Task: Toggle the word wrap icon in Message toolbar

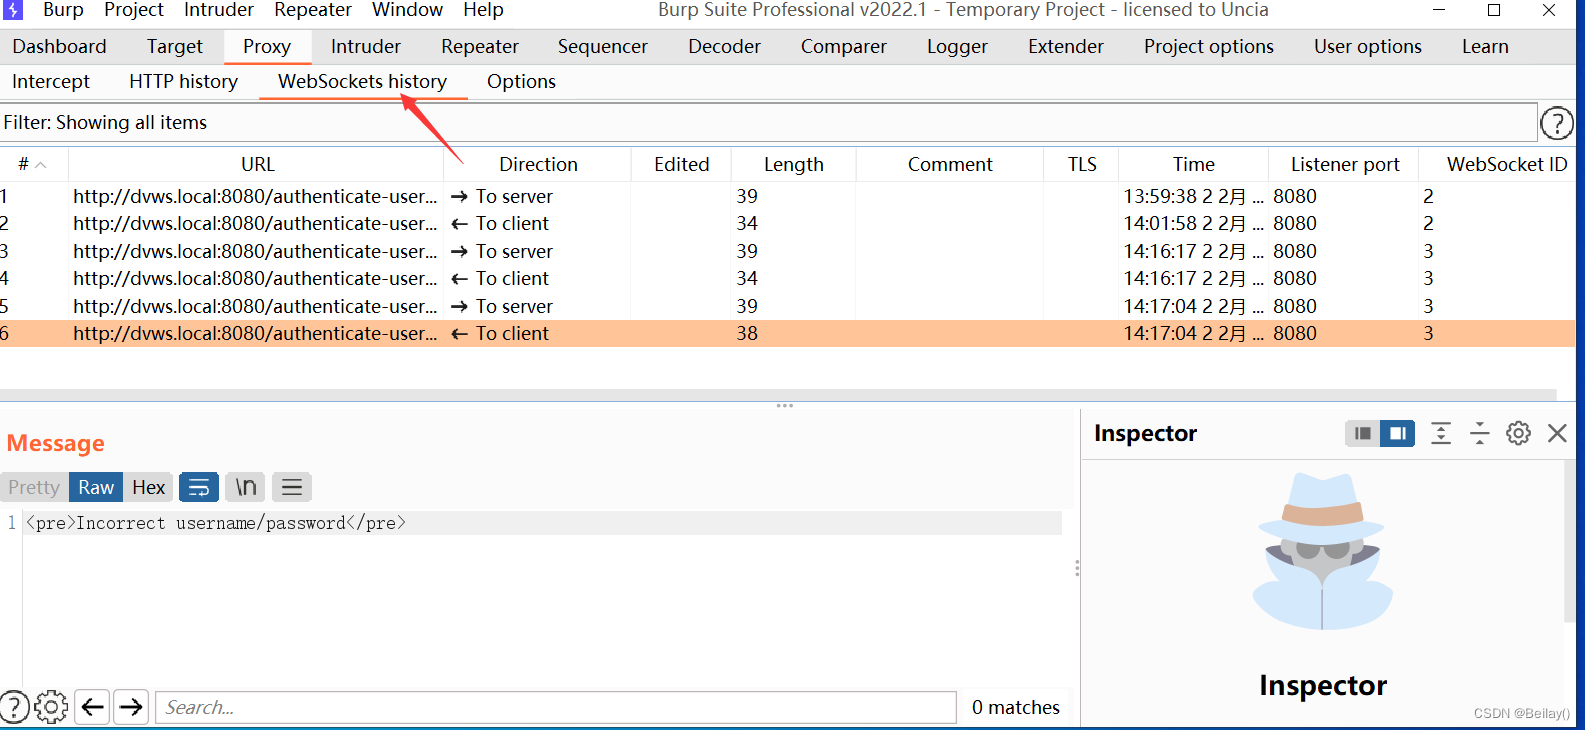Action: point(199,487)
